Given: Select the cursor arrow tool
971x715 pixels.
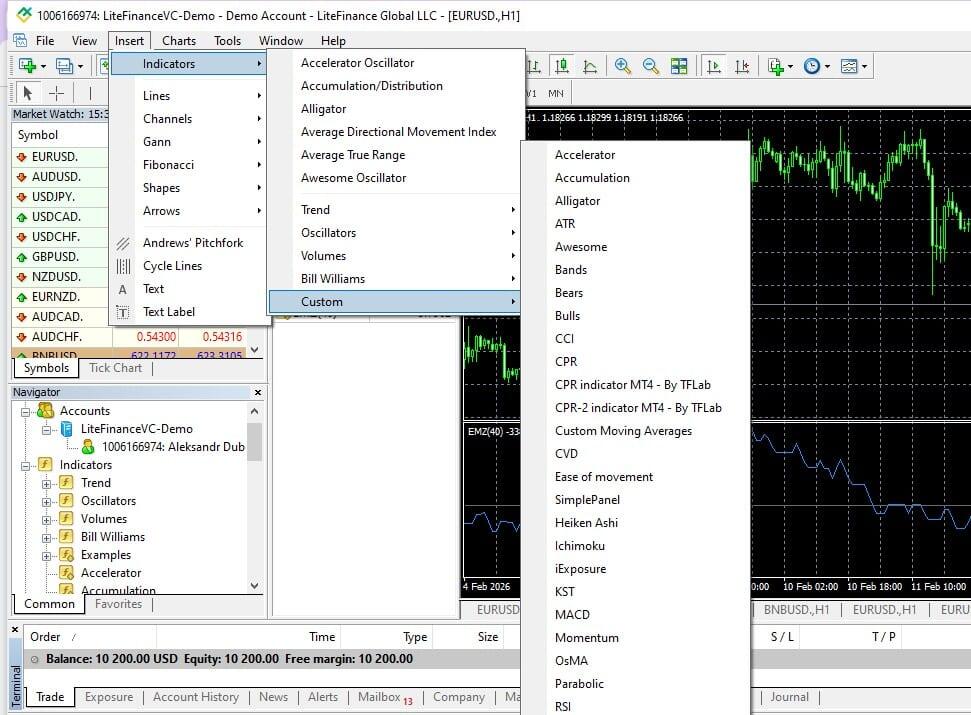Looking at the screenshot, I should click(x=28, y=92).
